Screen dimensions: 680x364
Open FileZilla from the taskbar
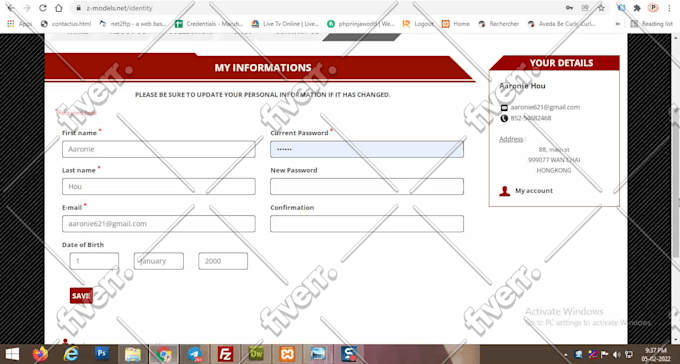(226, 354)
